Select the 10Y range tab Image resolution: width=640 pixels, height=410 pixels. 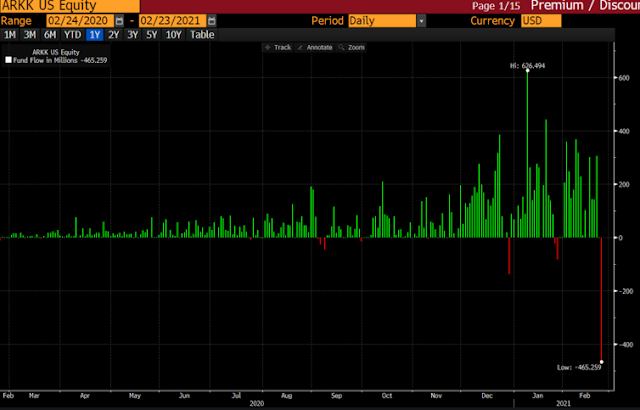(173, 35)
